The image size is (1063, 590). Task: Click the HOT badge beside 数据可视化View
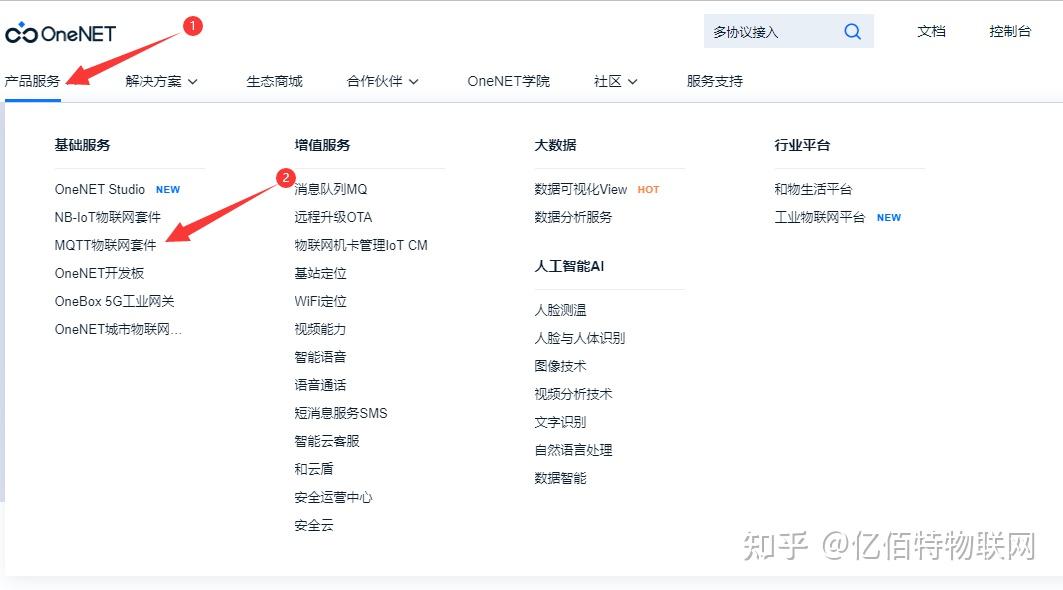tap(648, 188)
